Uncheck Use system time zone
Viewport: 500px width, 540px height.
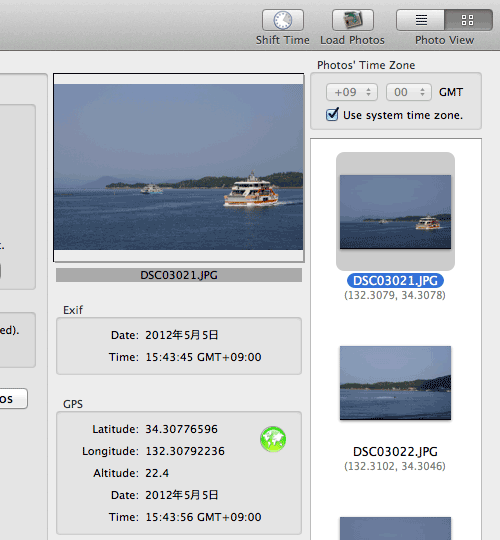(x=332, y=114)
